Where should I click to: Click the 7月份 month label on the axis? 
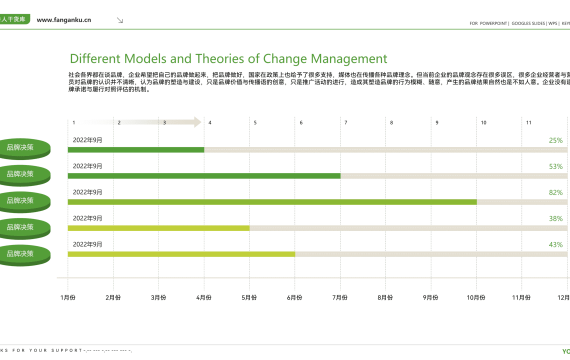click(340, 297)
